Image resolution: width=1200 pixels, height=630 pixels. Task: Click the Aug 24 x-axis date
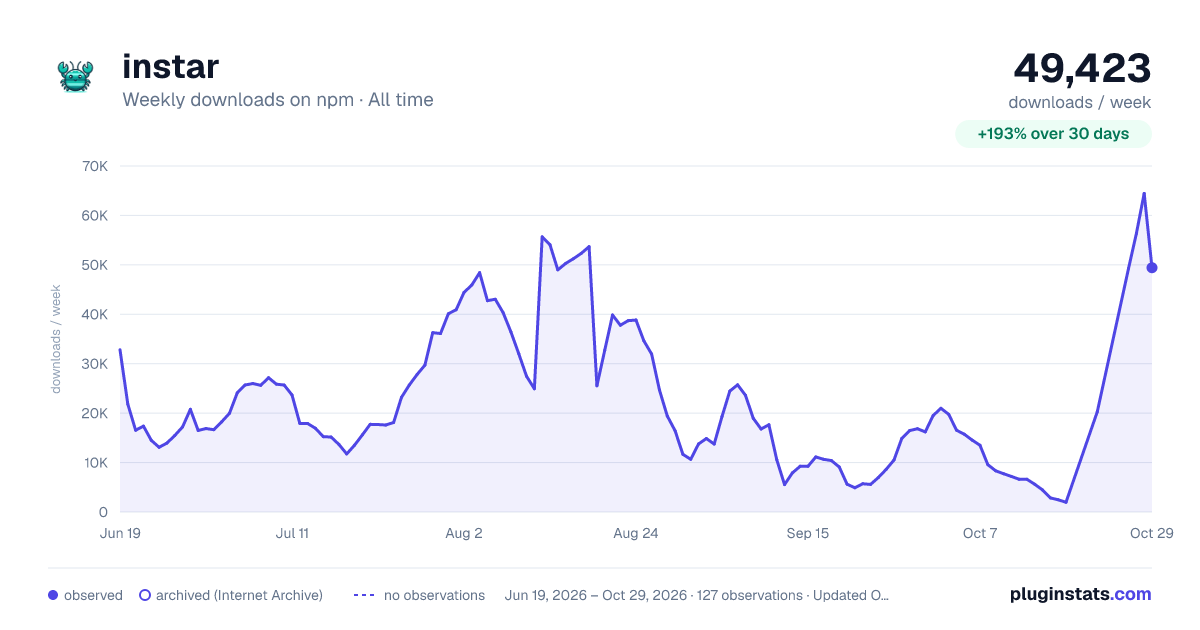[x=636, y=533]
